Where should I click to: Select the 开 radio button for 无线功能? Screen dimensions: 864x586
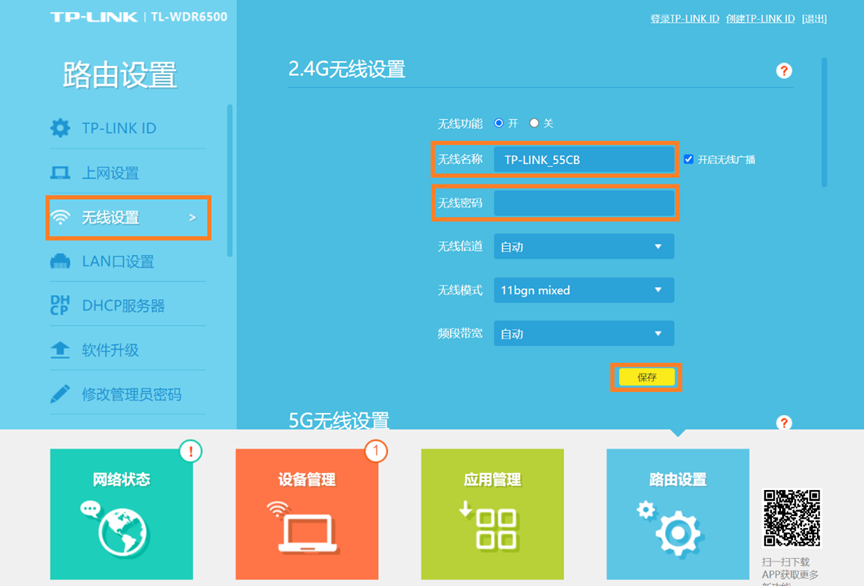tap(499, 123)
